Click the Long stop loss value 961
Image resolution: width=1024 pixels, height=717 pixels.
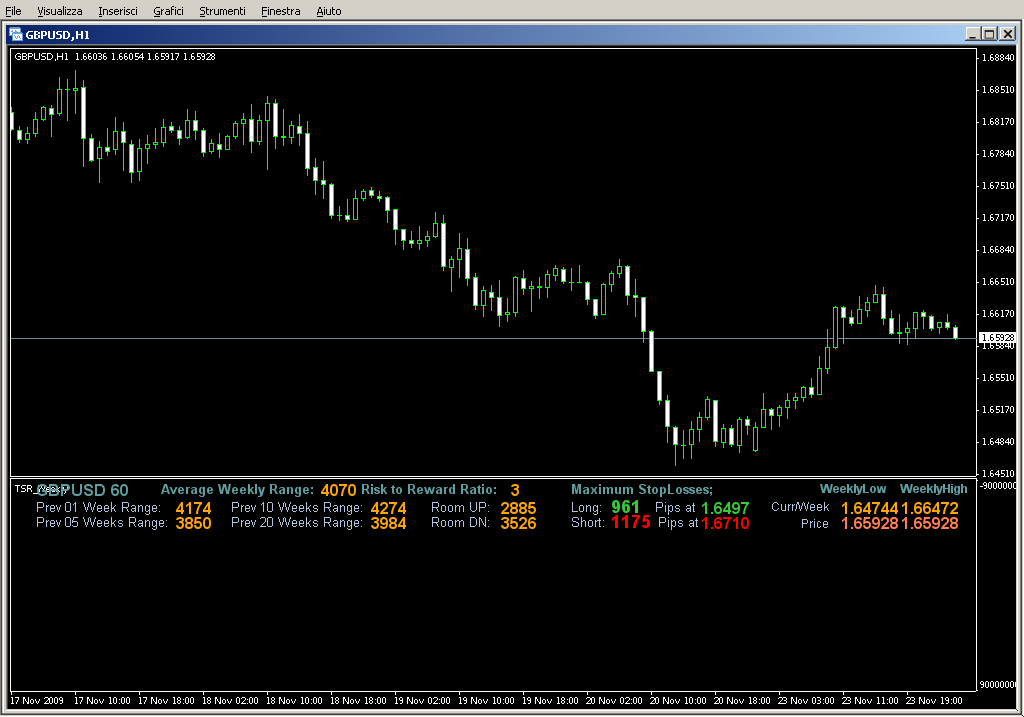(625, 507)
